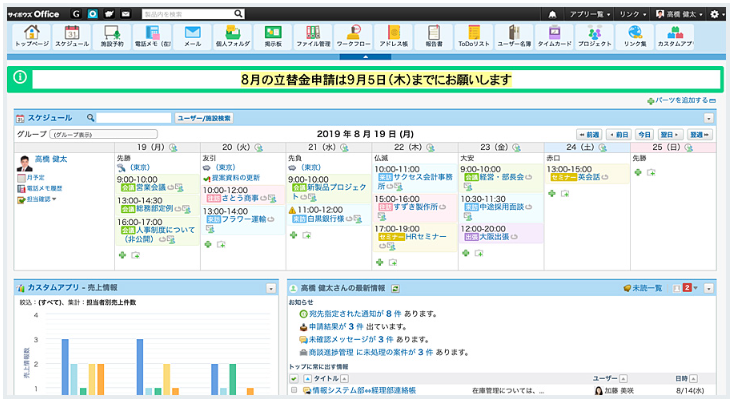Open the settings gear menu
This screenshot has height=400, width=733.
pyautogui.click(x=718, y=13)
